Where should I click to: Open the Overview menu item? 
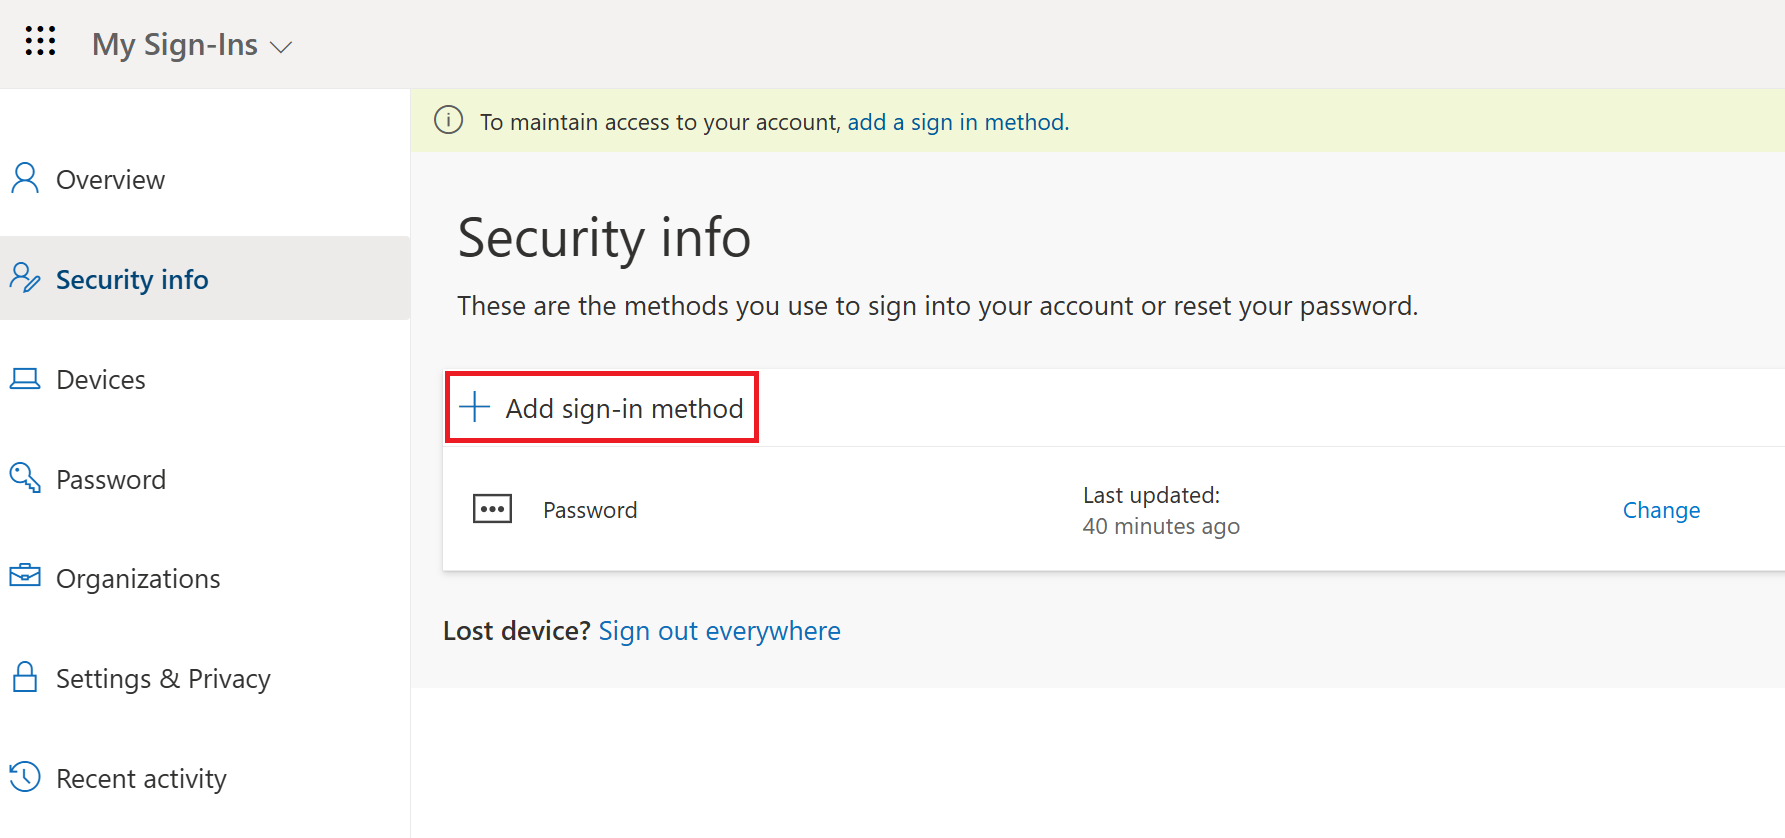(110, 180)
